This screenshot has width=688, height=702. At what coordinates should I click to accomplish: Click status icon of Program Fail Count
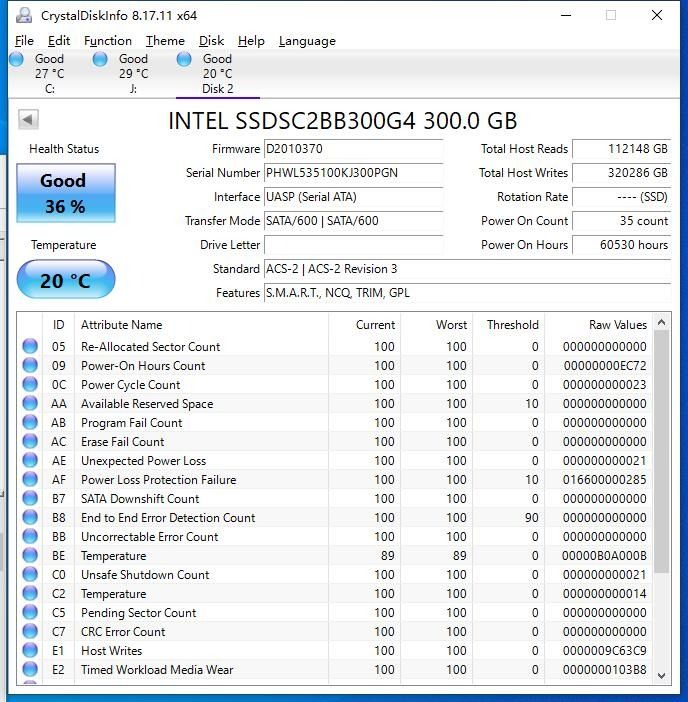[x=30, y=422]
